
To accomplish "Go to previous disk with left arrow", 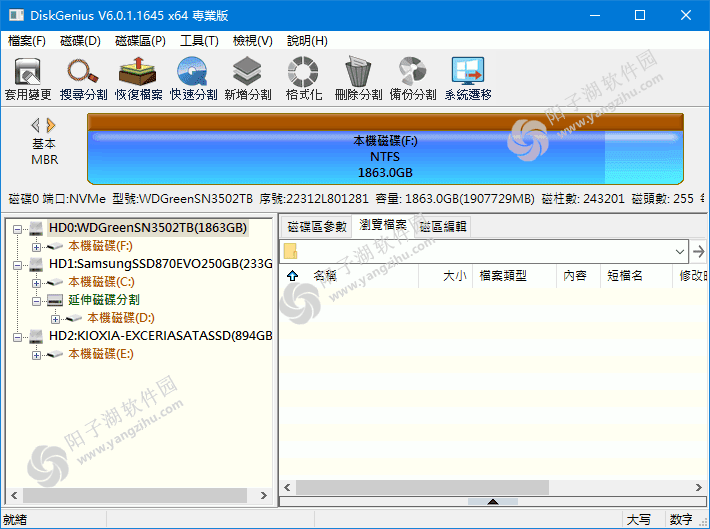I will 36,125.
